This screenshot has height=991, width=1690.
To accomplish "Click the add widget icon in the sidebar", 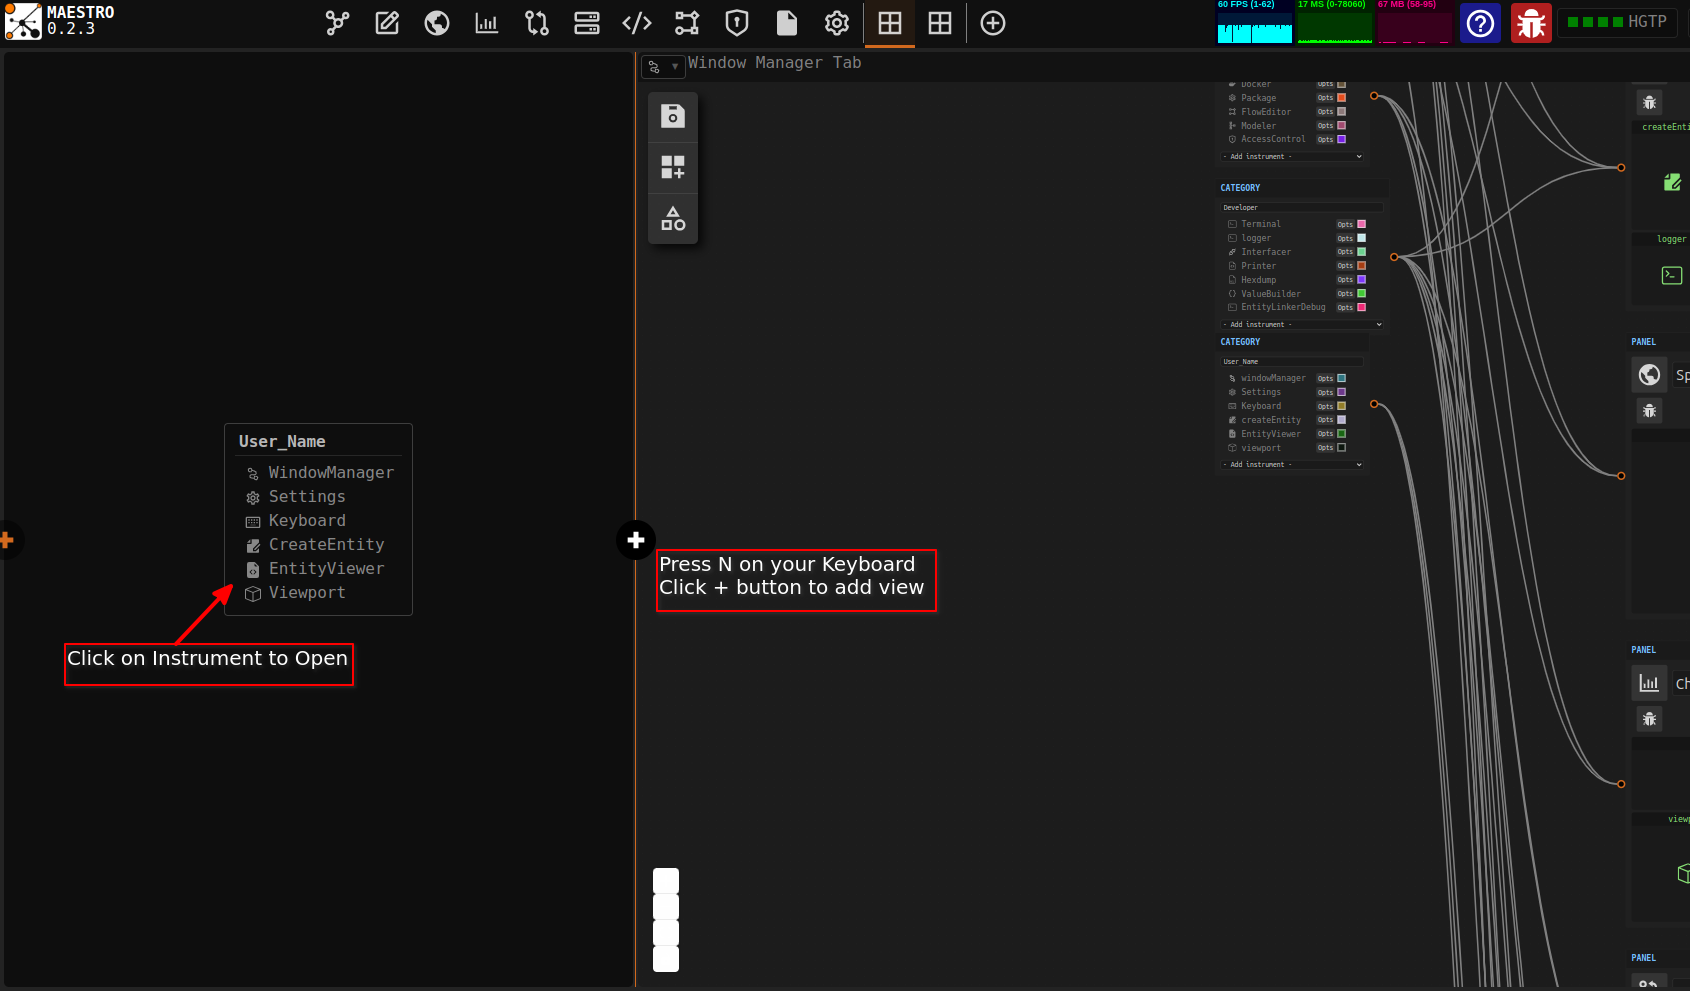I will 673,167.
